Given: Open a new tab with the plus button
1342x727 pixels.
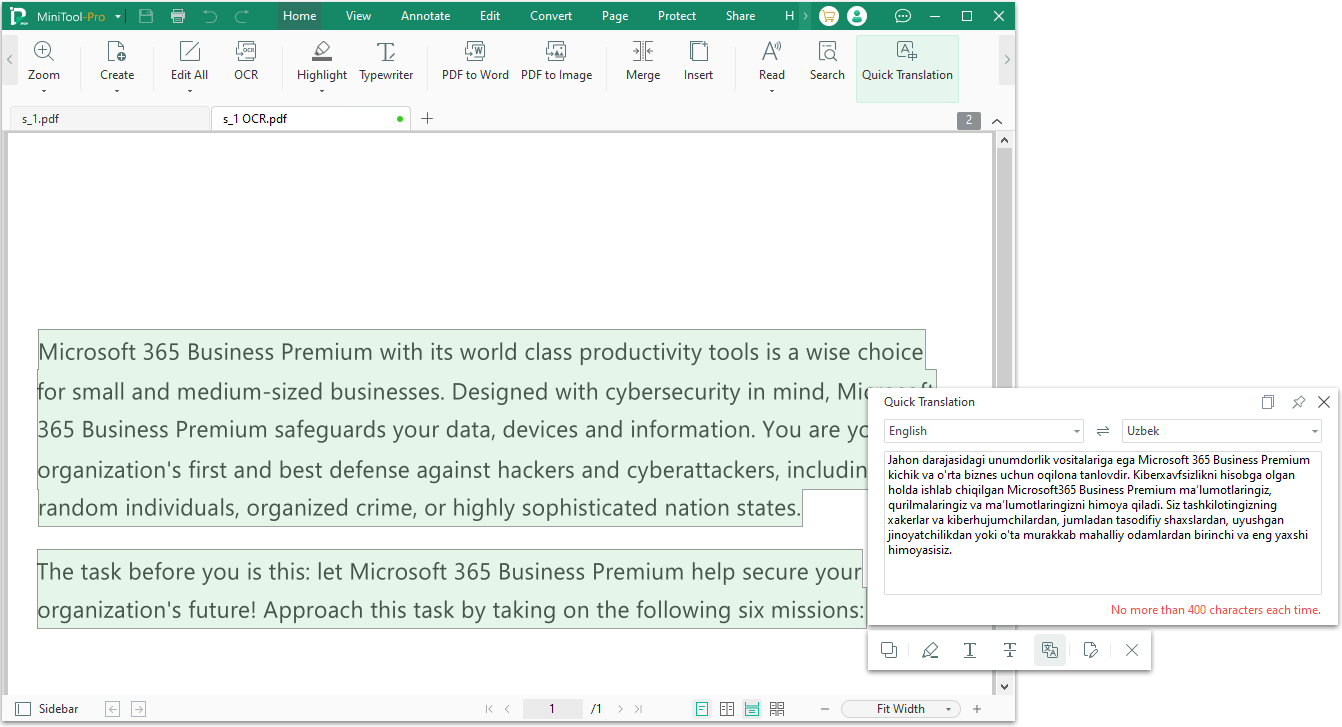Looking at the screenshot, I should pos(427,118).
